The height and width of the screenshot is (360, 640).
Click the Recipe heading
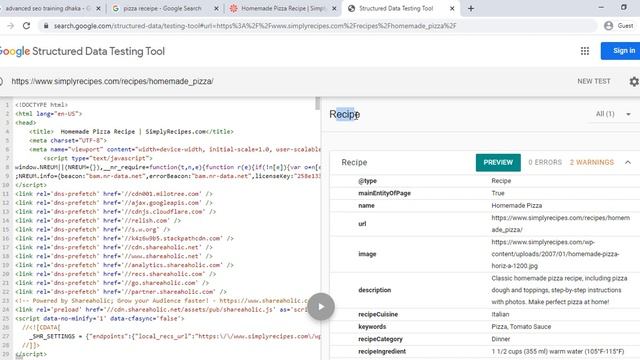coord(344,114)
